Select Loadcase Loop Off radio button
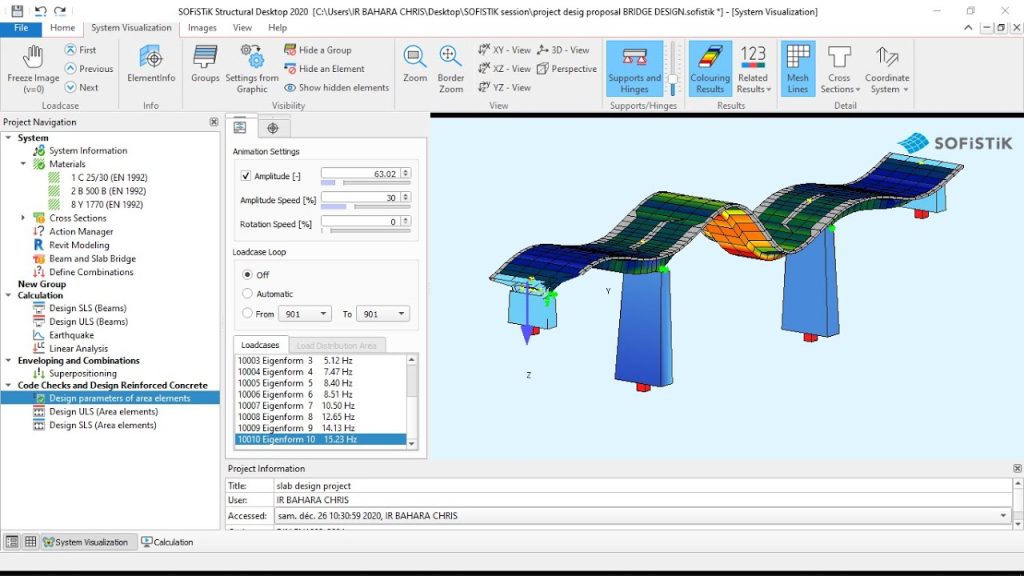 pos(247,275)
